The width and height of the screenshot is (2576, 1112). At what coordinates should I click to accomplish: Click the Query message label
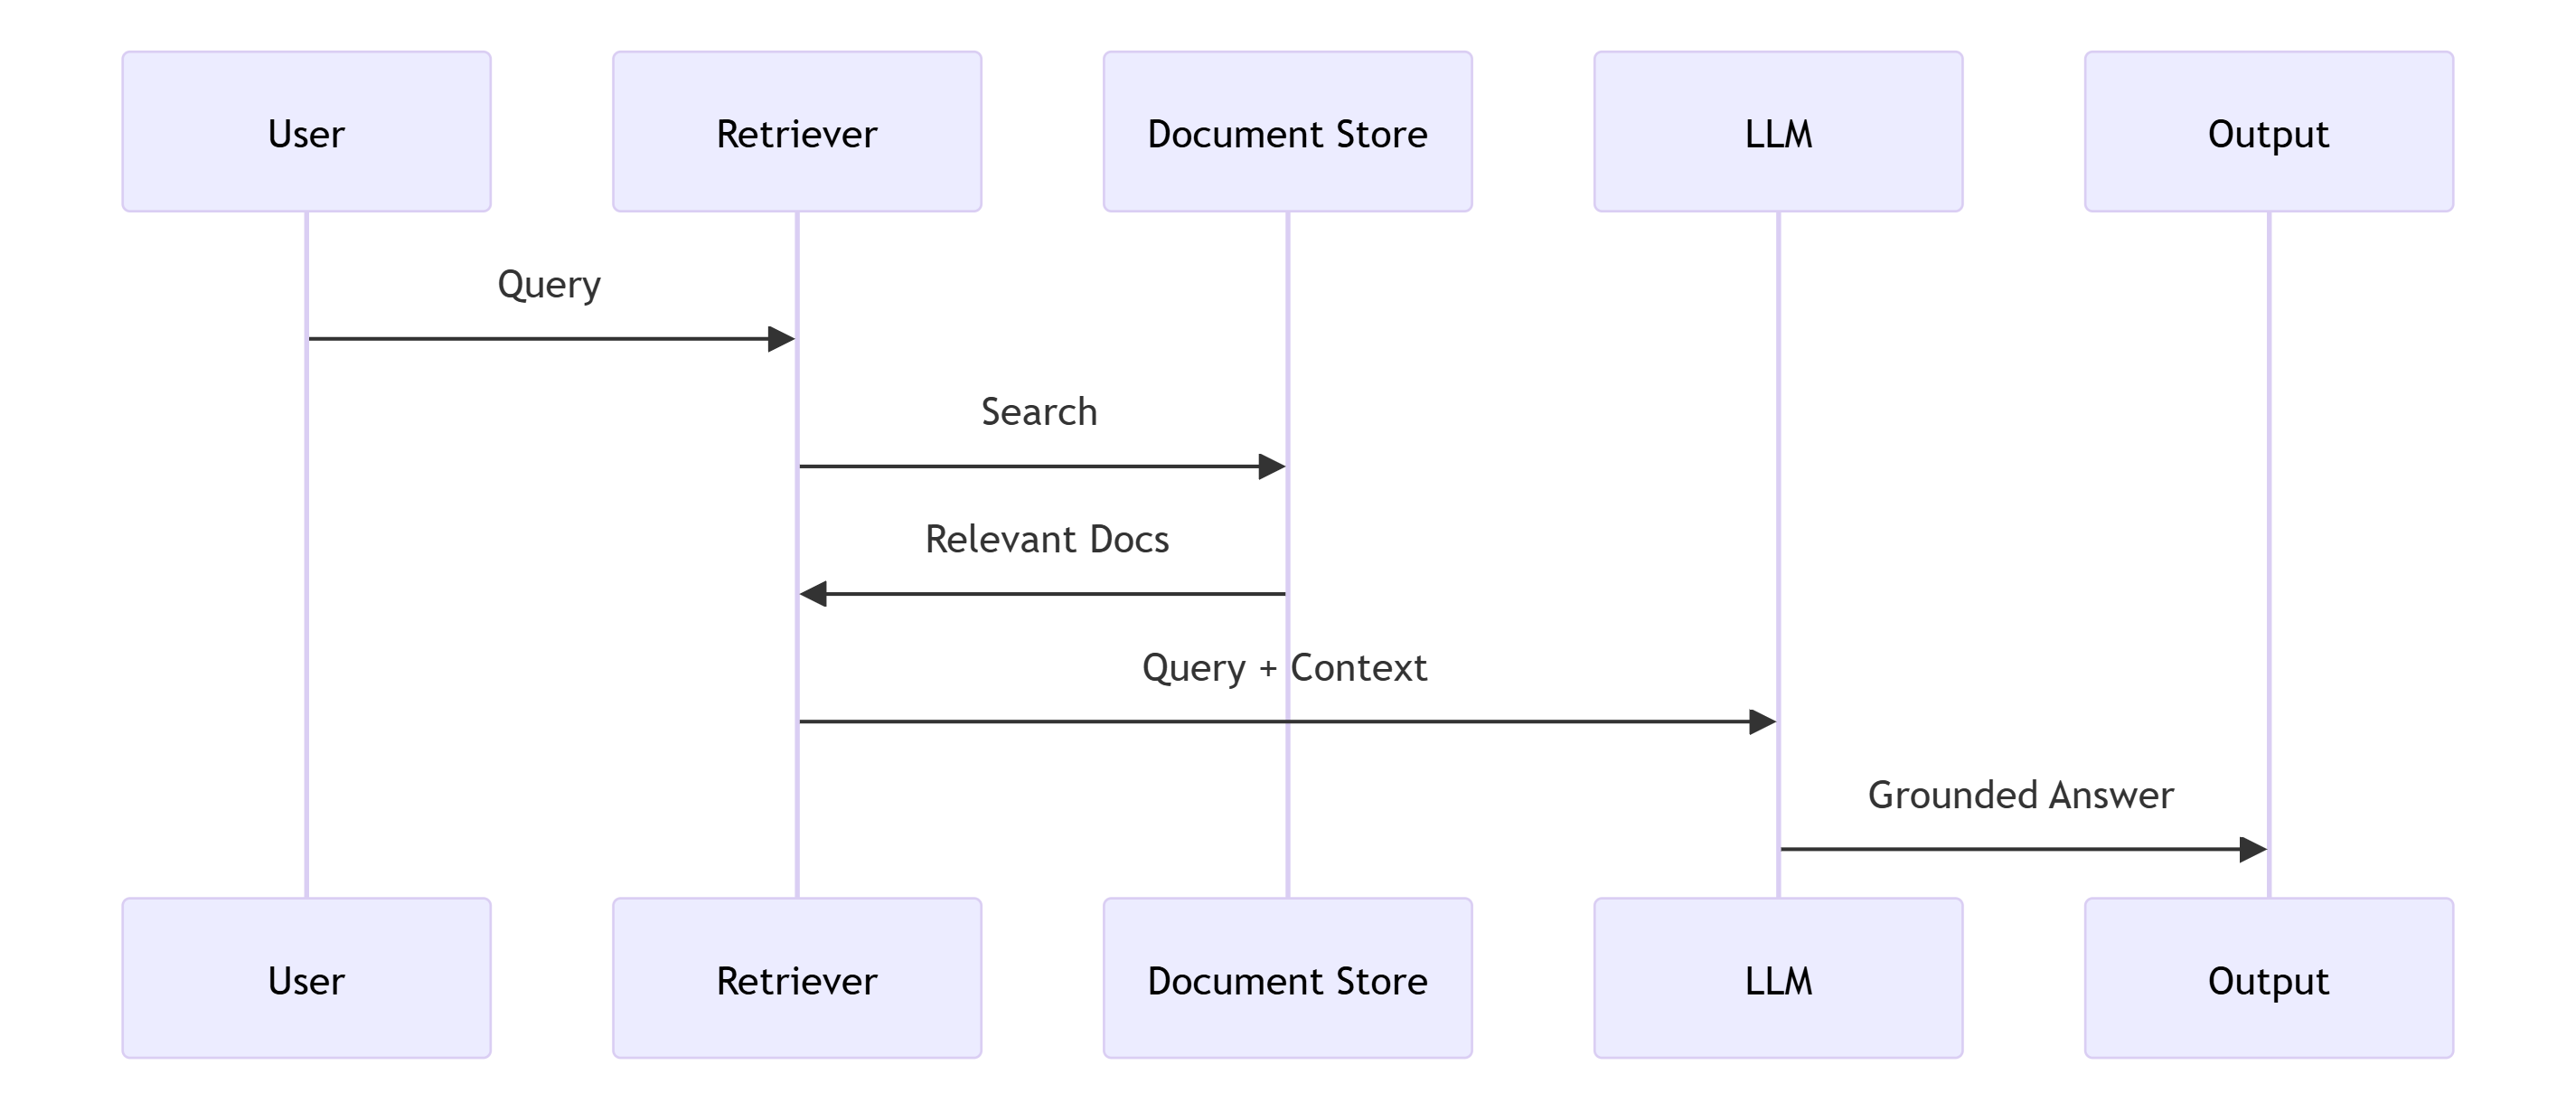point(549,285)
